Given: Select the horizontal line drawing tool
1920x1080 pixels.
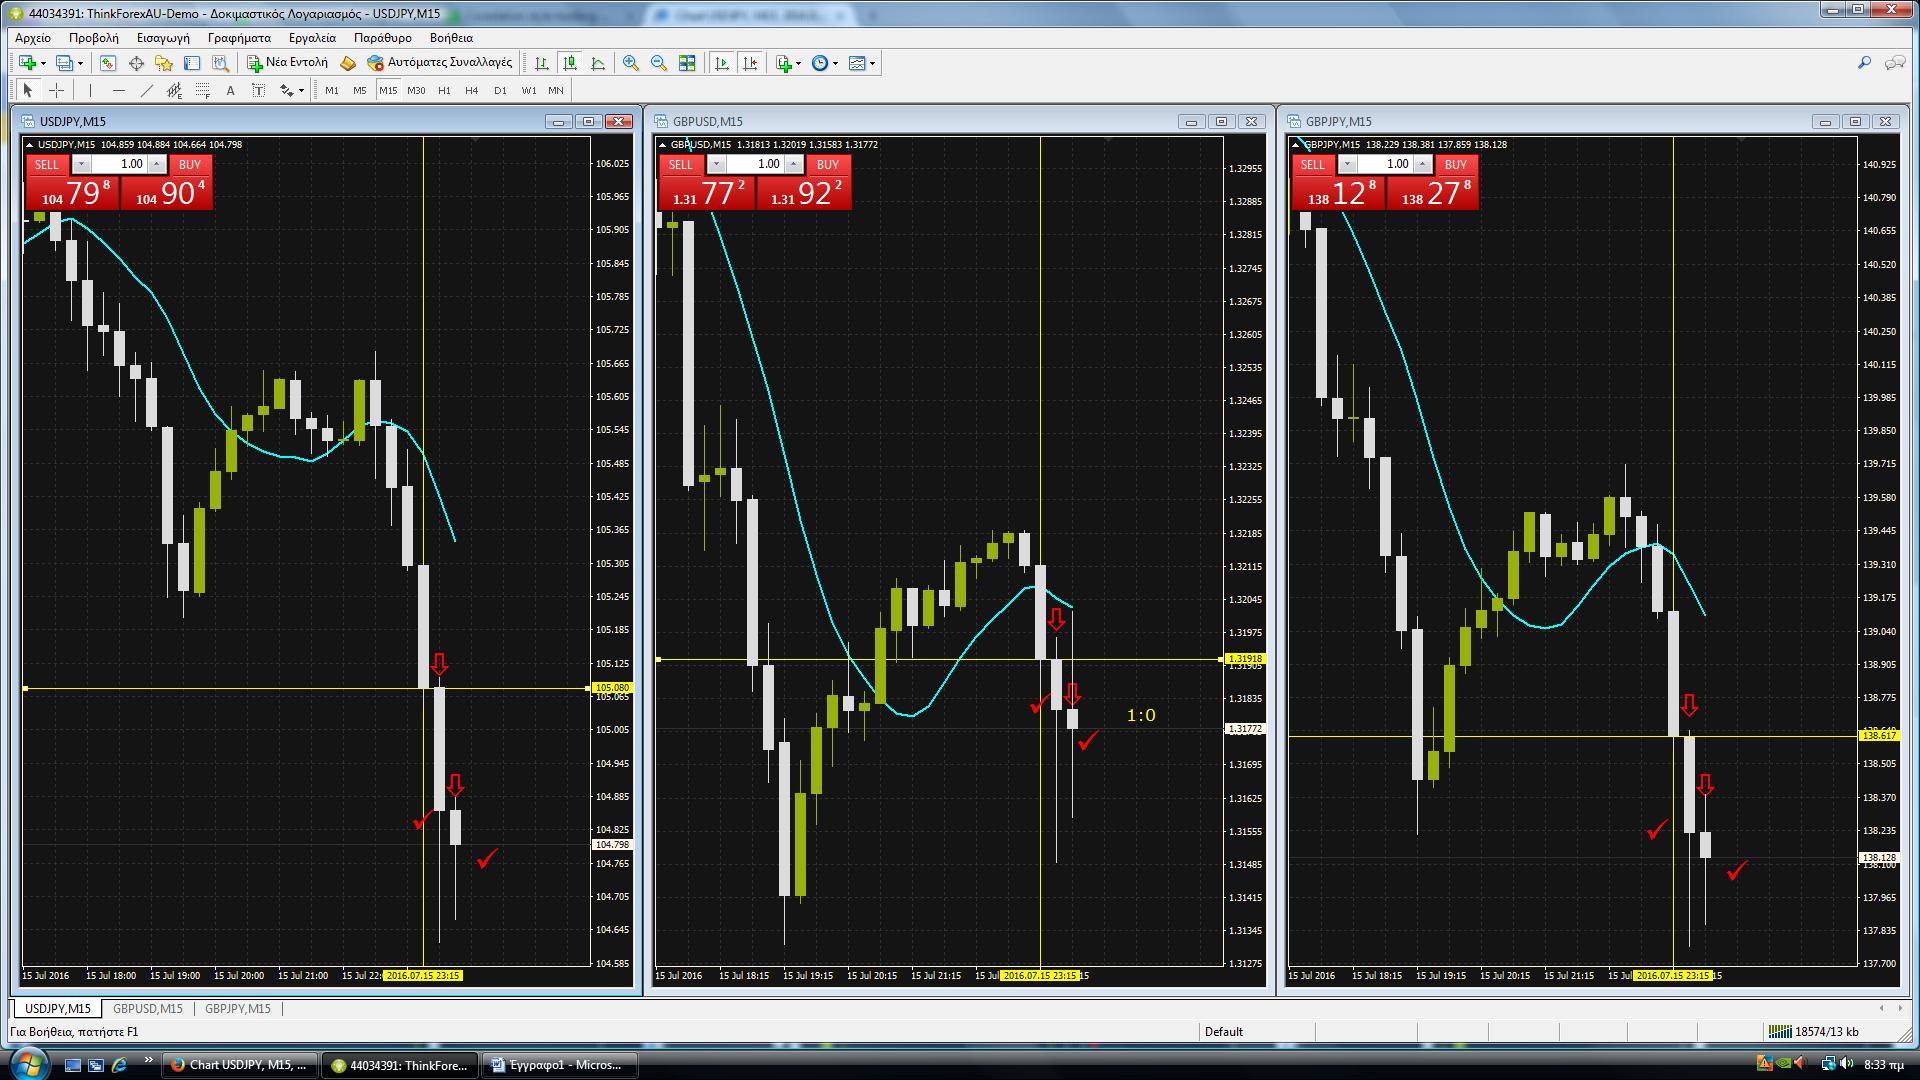Looking at the screenshot, I should click(119, 90).
